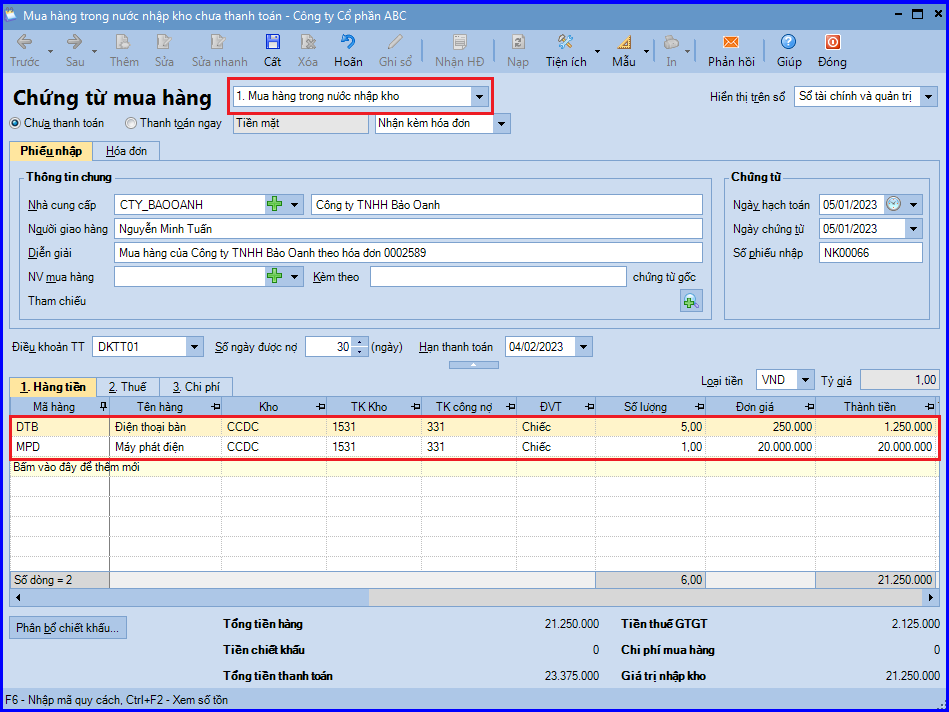Expand the NV mua hàng dropdown arrow

[295, 277]
